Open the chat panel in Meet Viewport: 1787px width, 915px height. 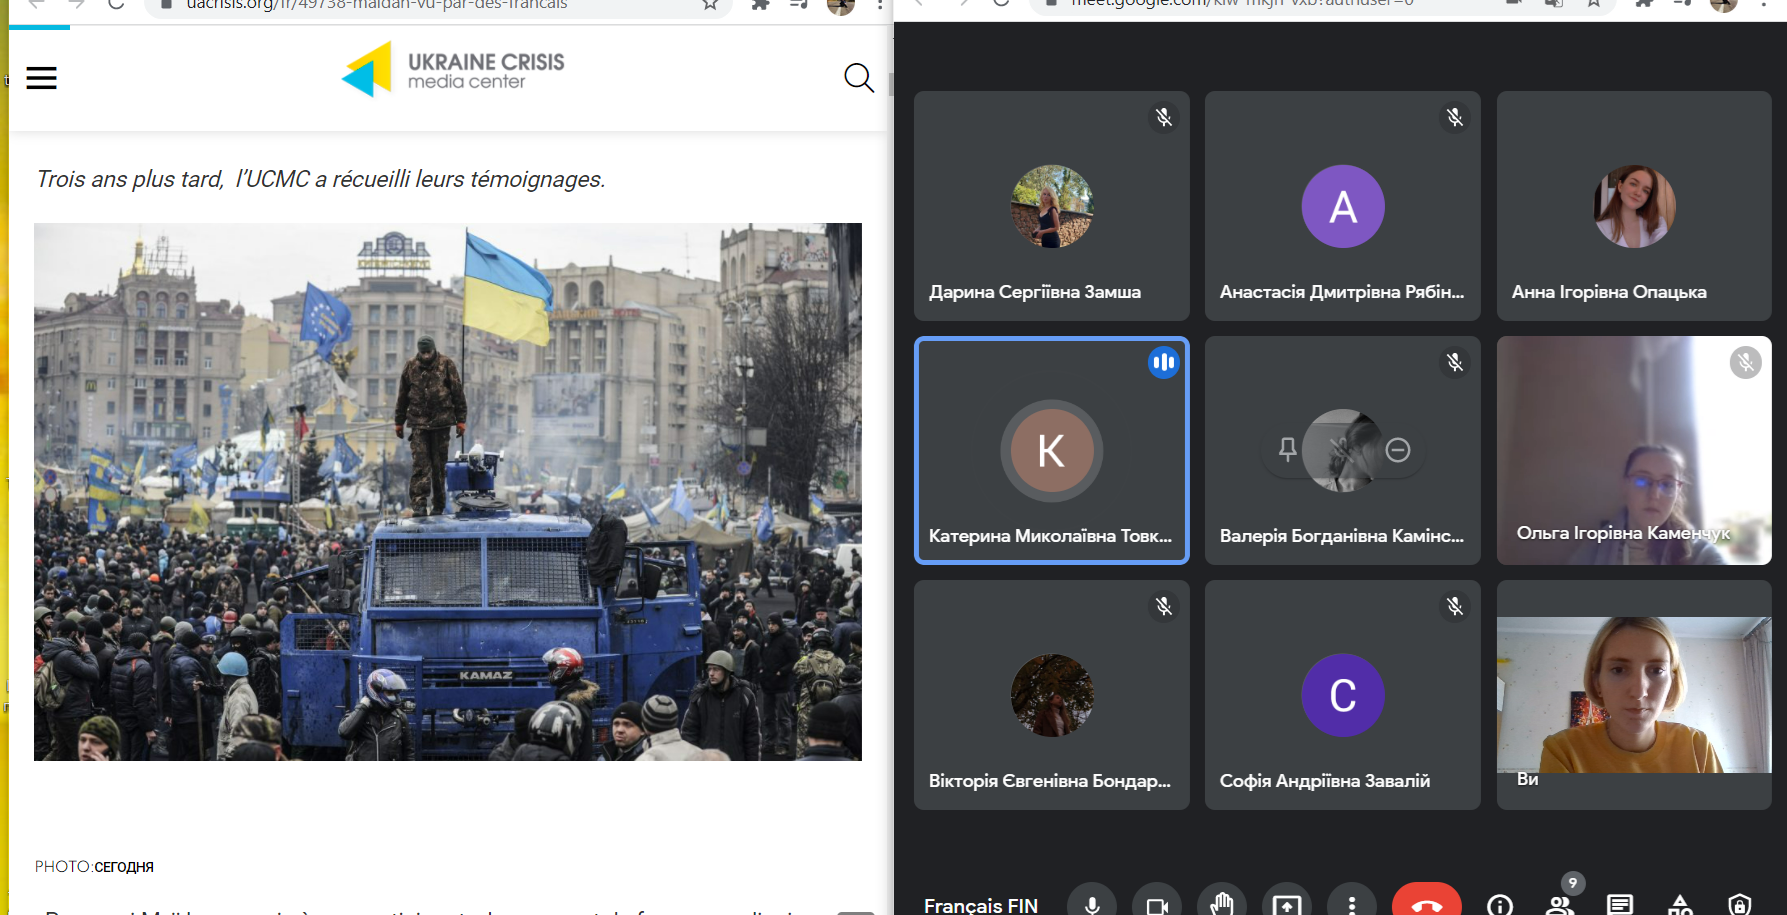pyautogui.click(x=1619, y=904)
